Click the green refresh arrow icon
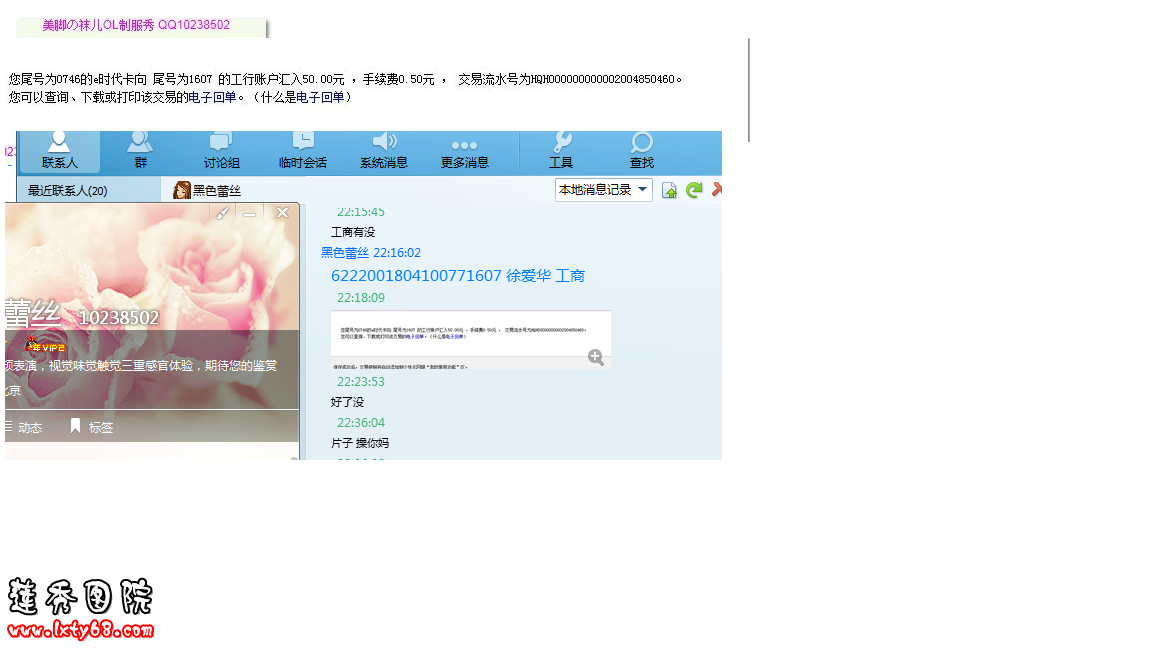The image size is (1152, 648). pyautogui.click(x=694, y=190)
